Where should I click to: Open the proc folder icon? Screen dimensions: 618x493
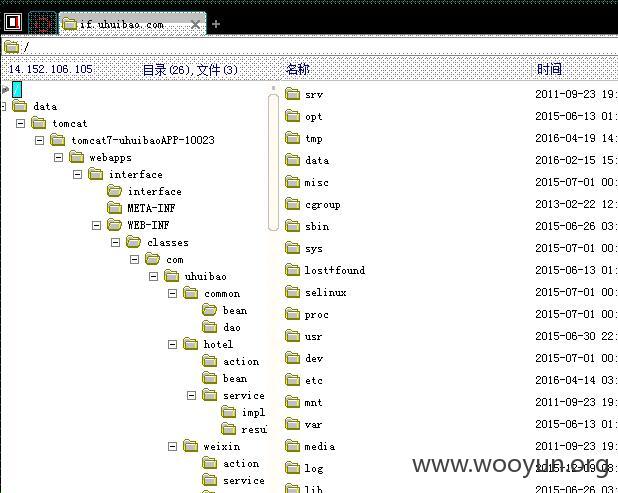click(x=292, y=314)
